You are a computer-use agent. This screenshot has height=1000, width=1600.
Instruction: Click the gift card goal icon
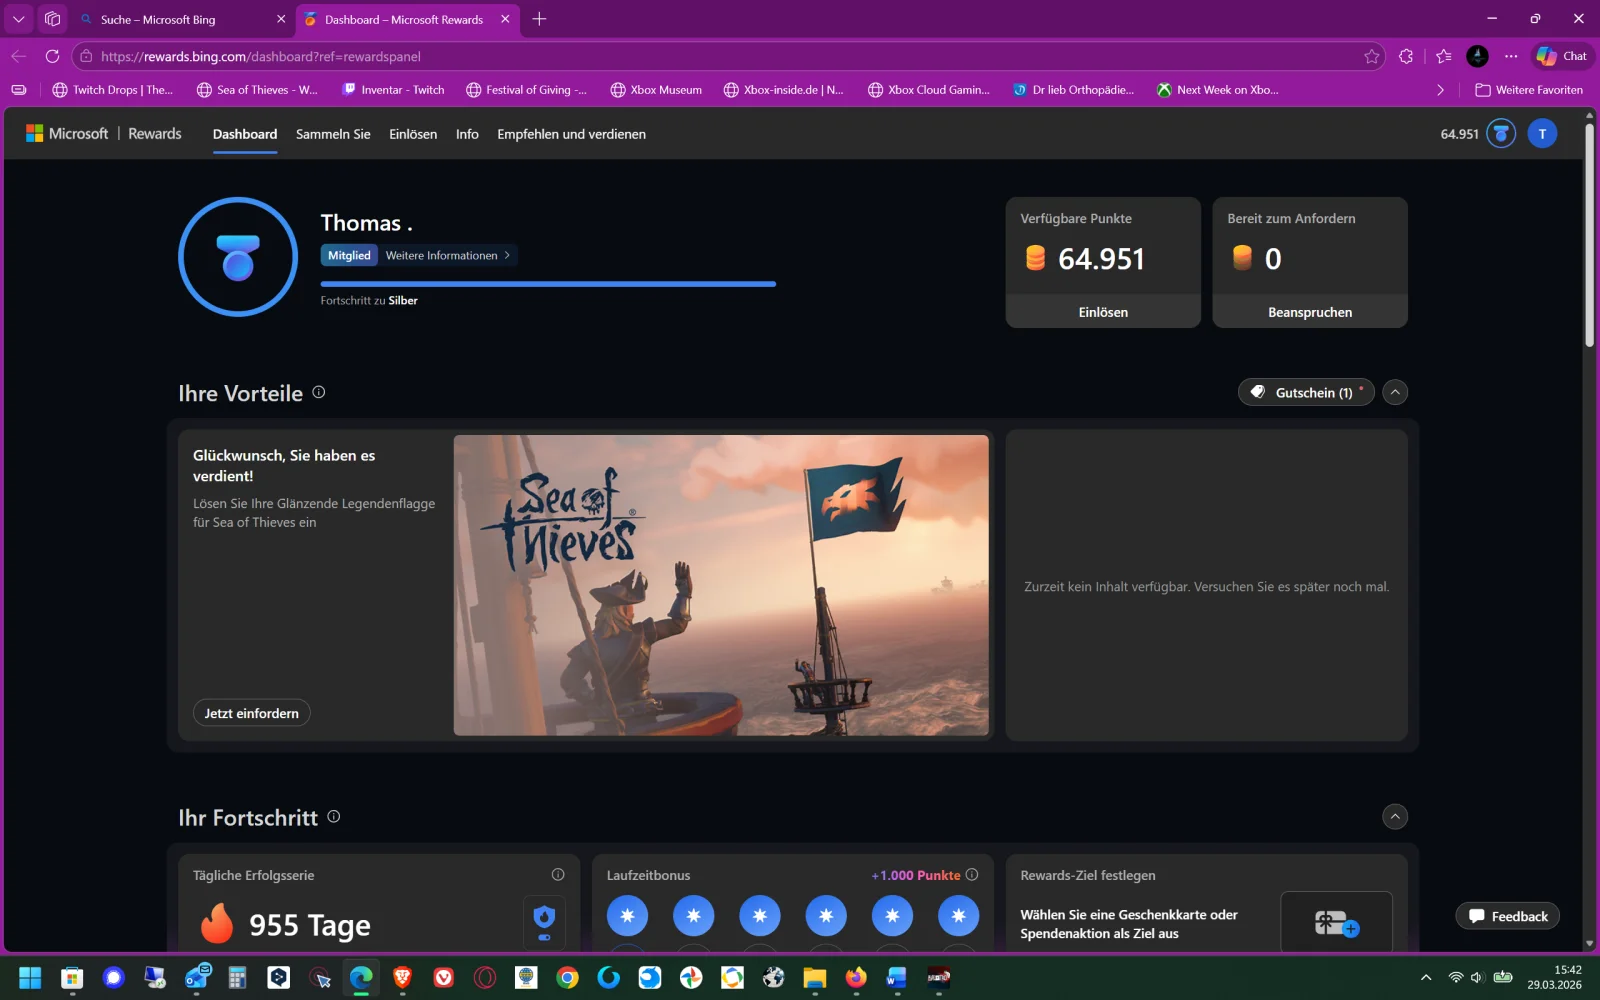point(1336,922)
